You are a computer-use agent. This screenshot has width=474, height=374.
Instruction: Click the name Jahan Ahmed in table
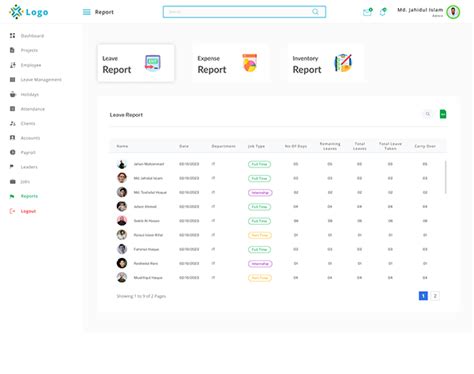pyautogui.click(x=145, y=207)
